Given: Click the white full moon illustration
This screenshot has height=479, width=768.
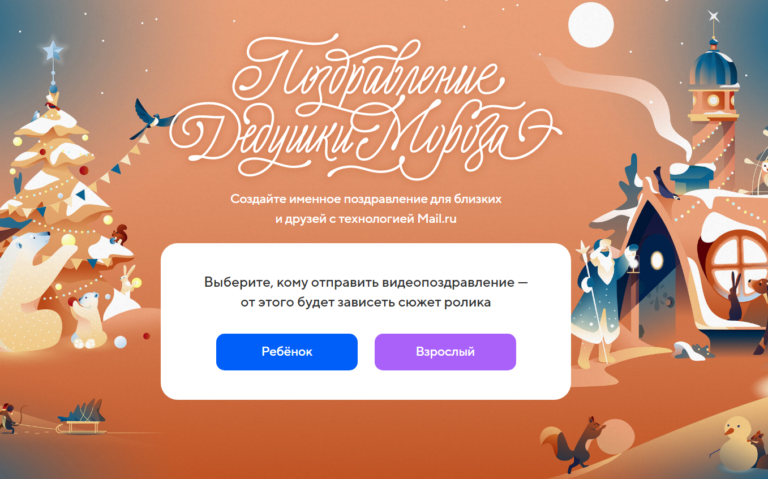Looking at the screenshot, I should 591,24.
